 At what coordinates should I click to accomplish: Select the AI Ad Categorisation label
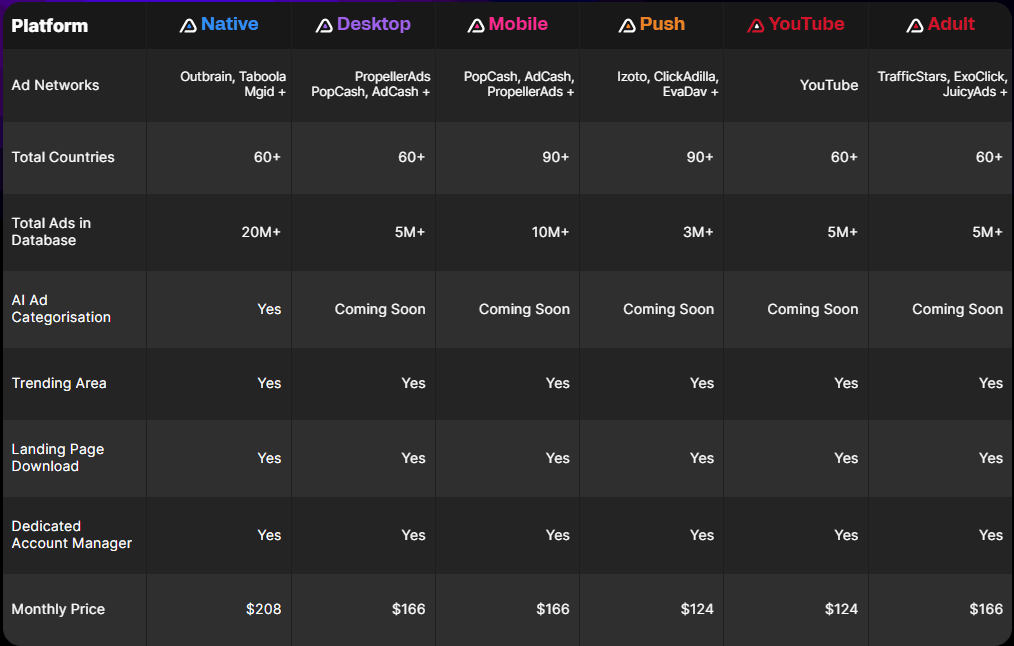tap(61, 308)
